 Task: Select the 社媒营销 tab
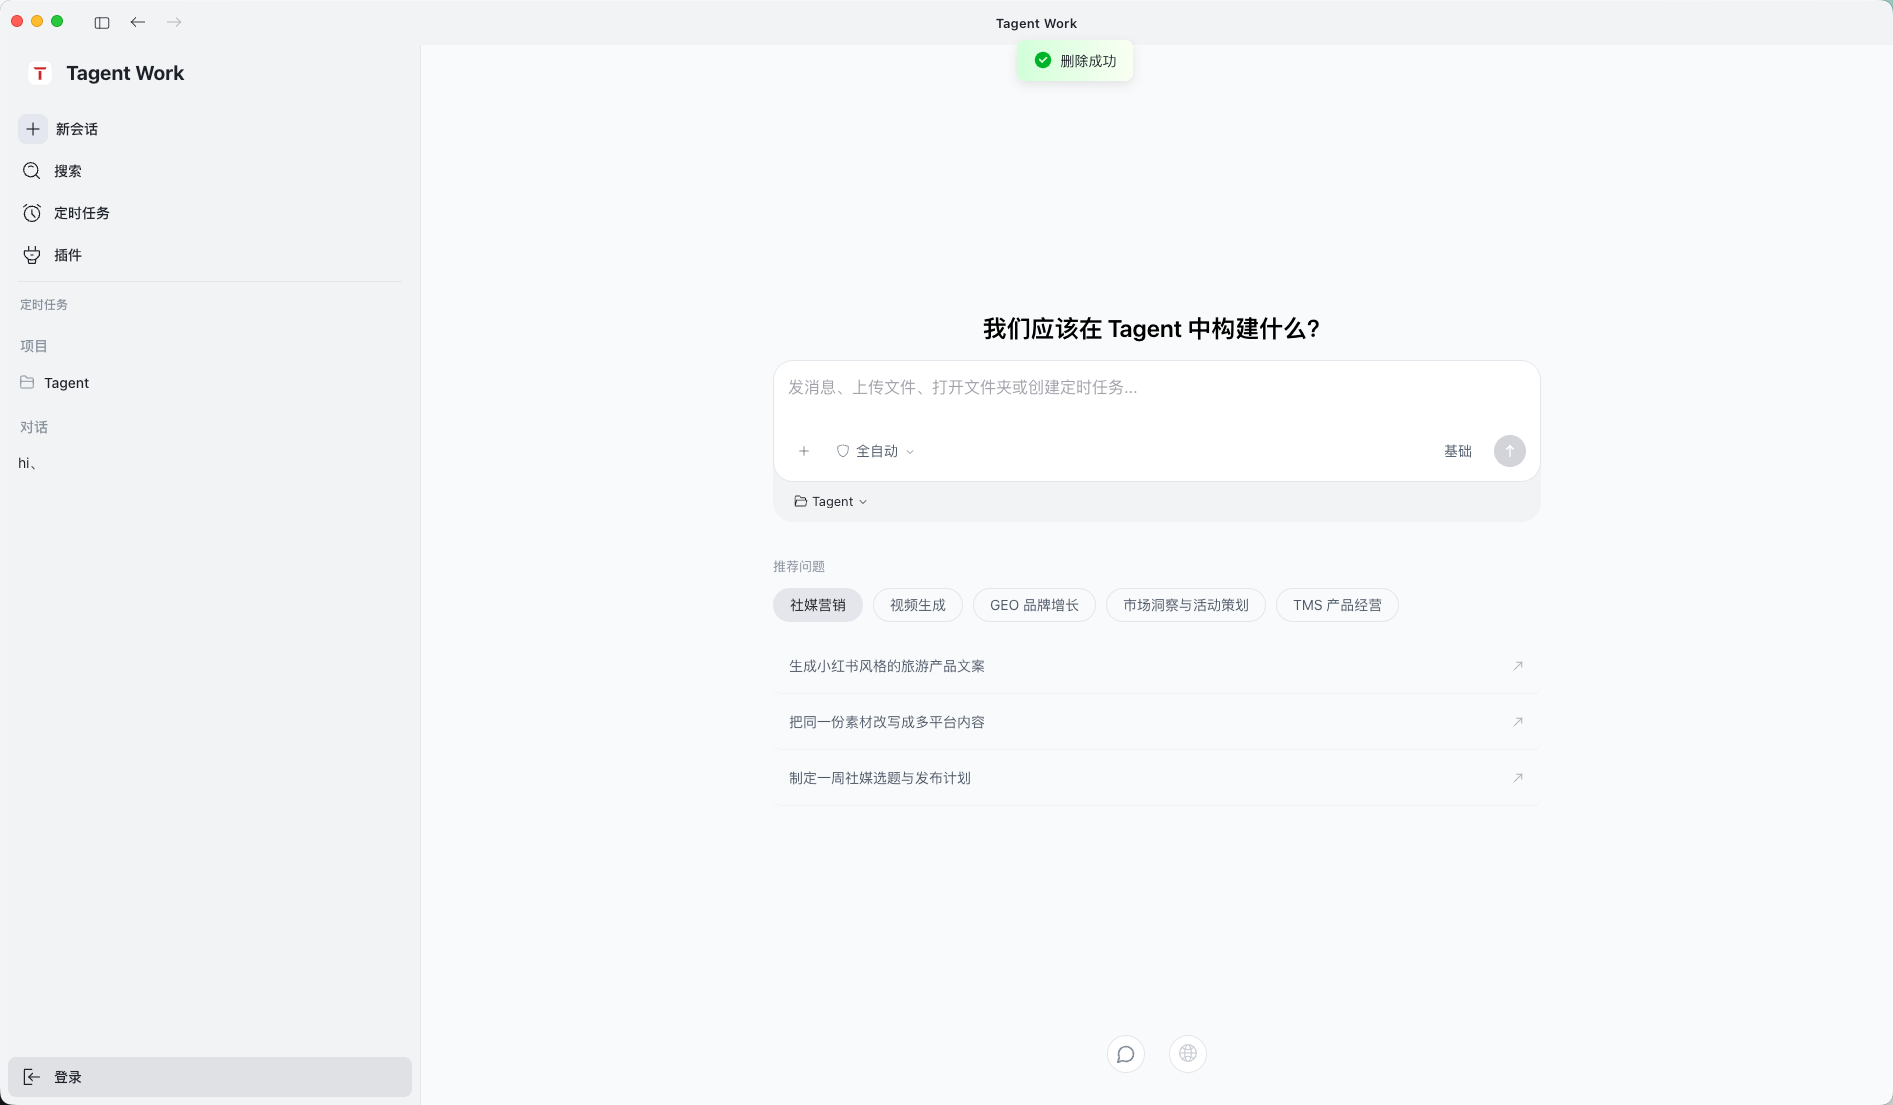point(818,605)
